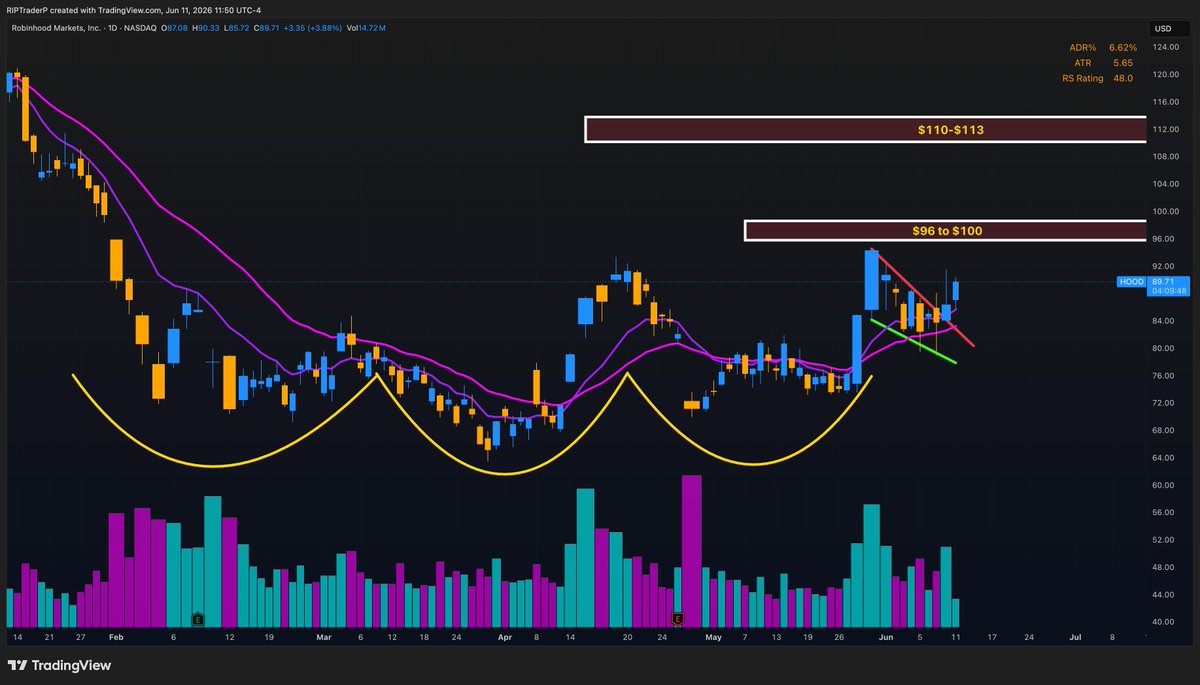Click the ADR% 6.62% indicator value
This screenshot has height=685, width=1200.
coord(1123,46)
